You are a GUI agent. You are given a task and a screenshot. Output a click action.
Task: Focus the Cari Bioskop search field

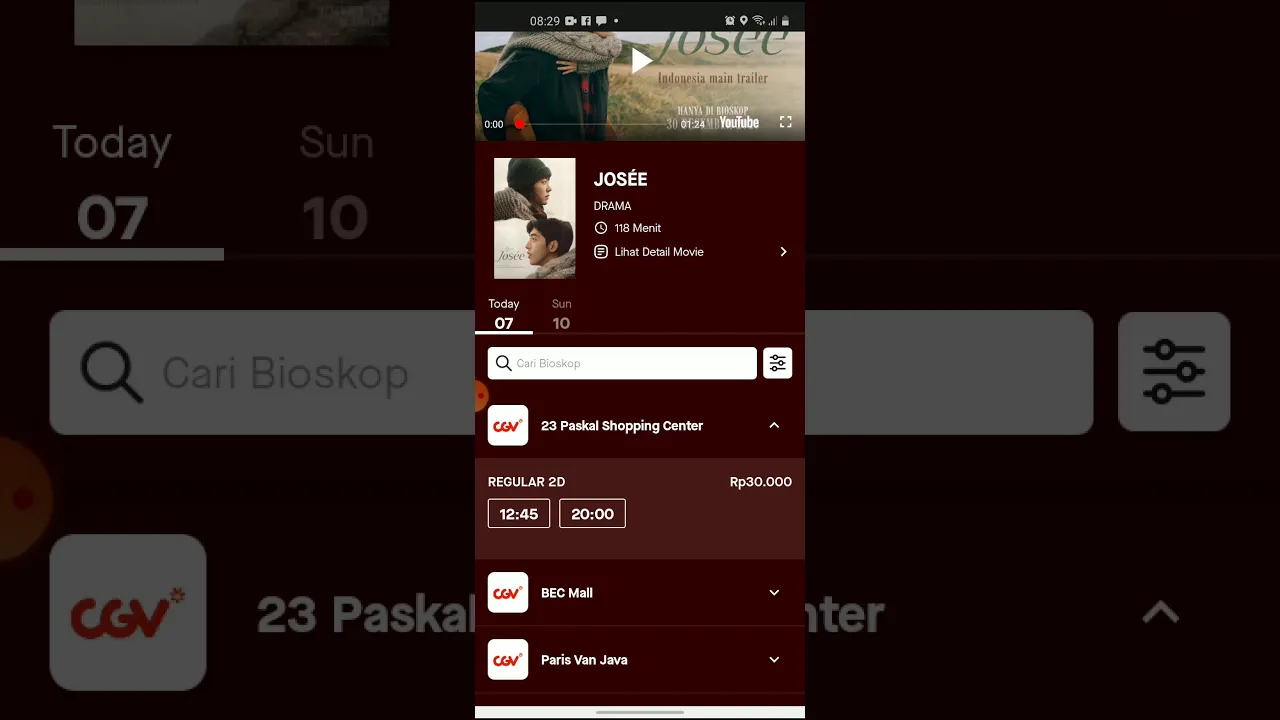(x=622, y=363)
